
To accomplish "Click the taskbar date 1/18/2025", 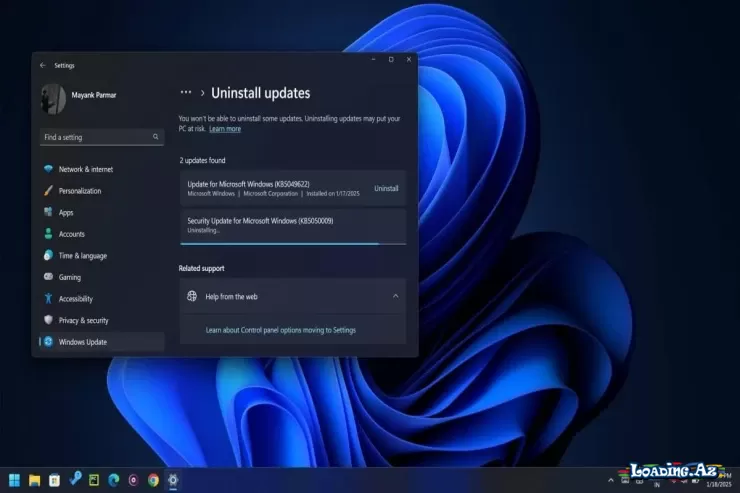I will click(x=719, y=485).
